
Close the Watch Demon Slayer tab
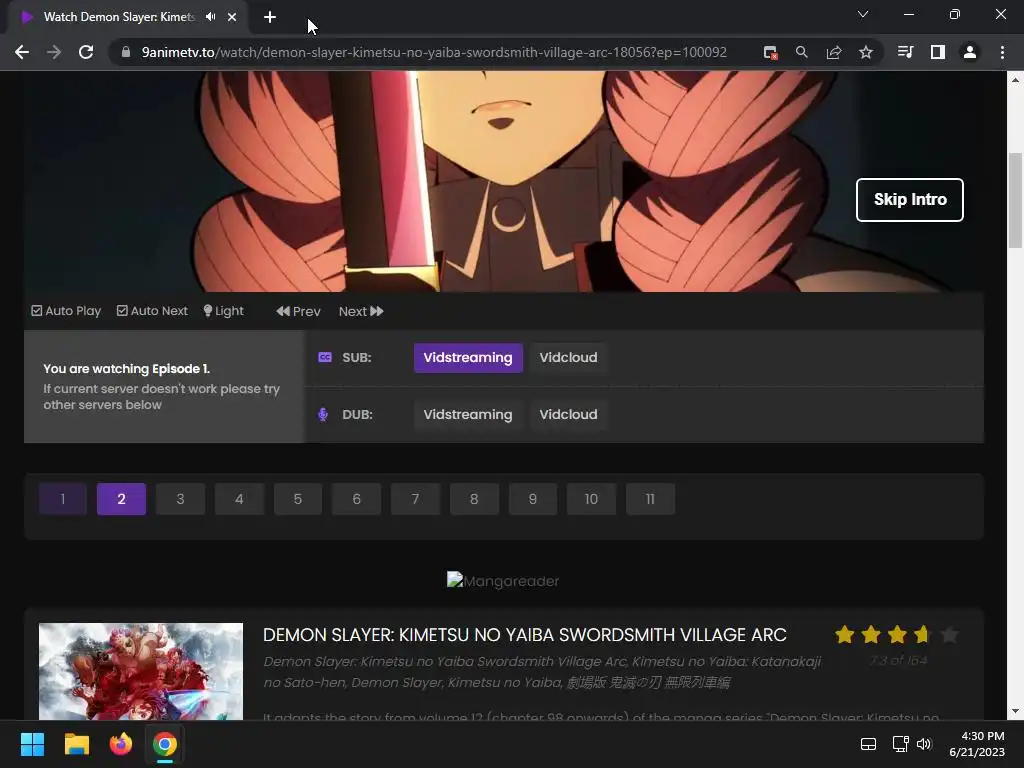(x=232, y=17)
